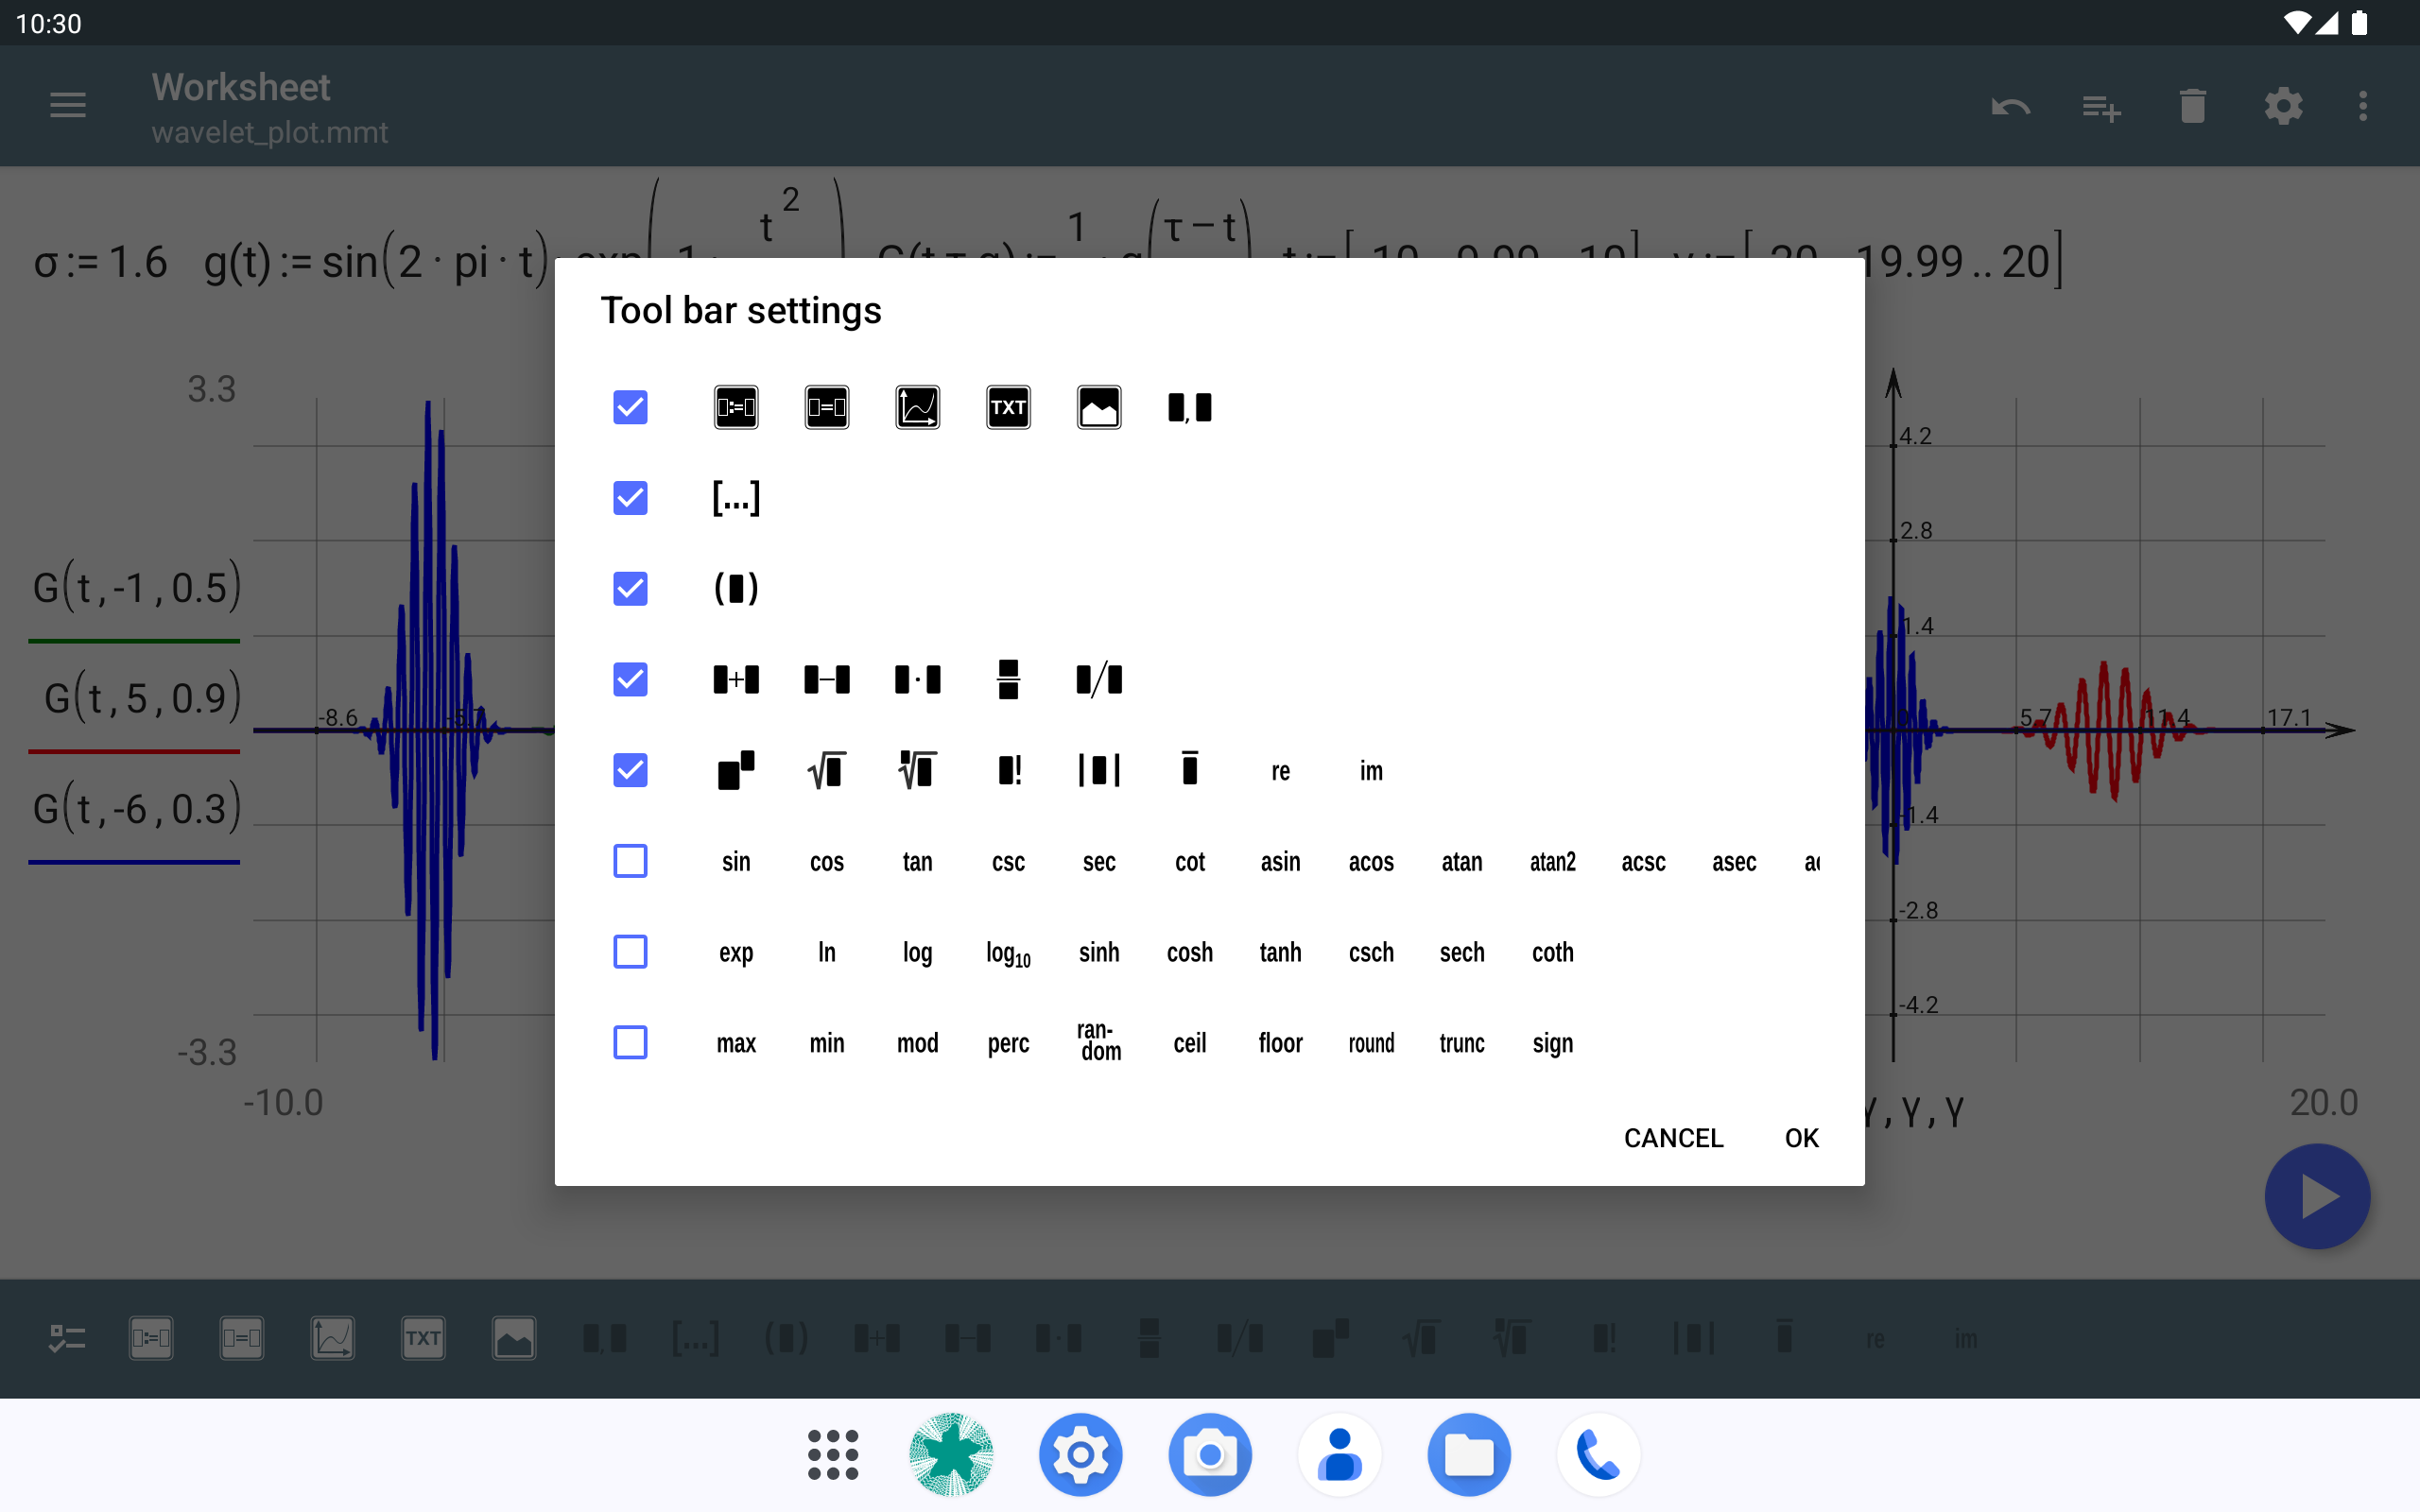Click the subtraction operator icon in dialog

827,680
